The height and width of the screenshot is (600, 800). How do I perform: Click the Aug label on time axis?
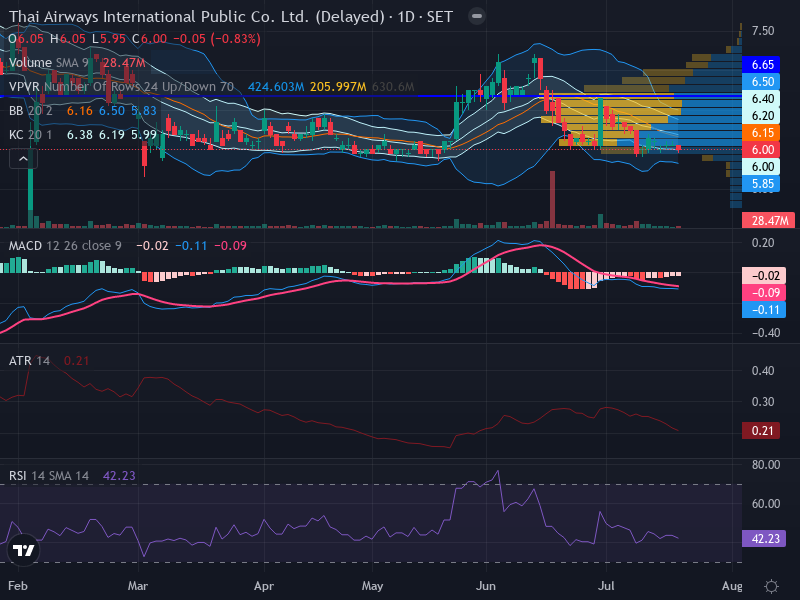point(732,586)
